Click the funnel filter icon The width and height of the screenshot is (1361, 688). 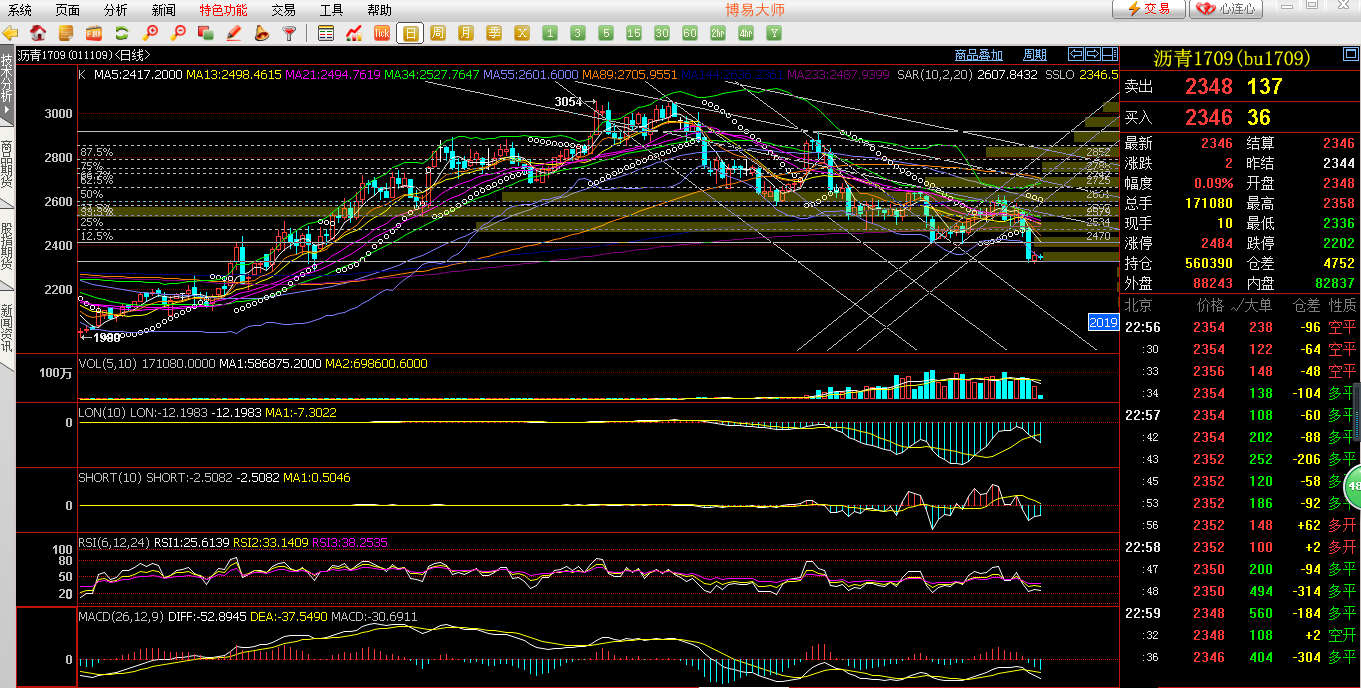(x=290, y=33)
